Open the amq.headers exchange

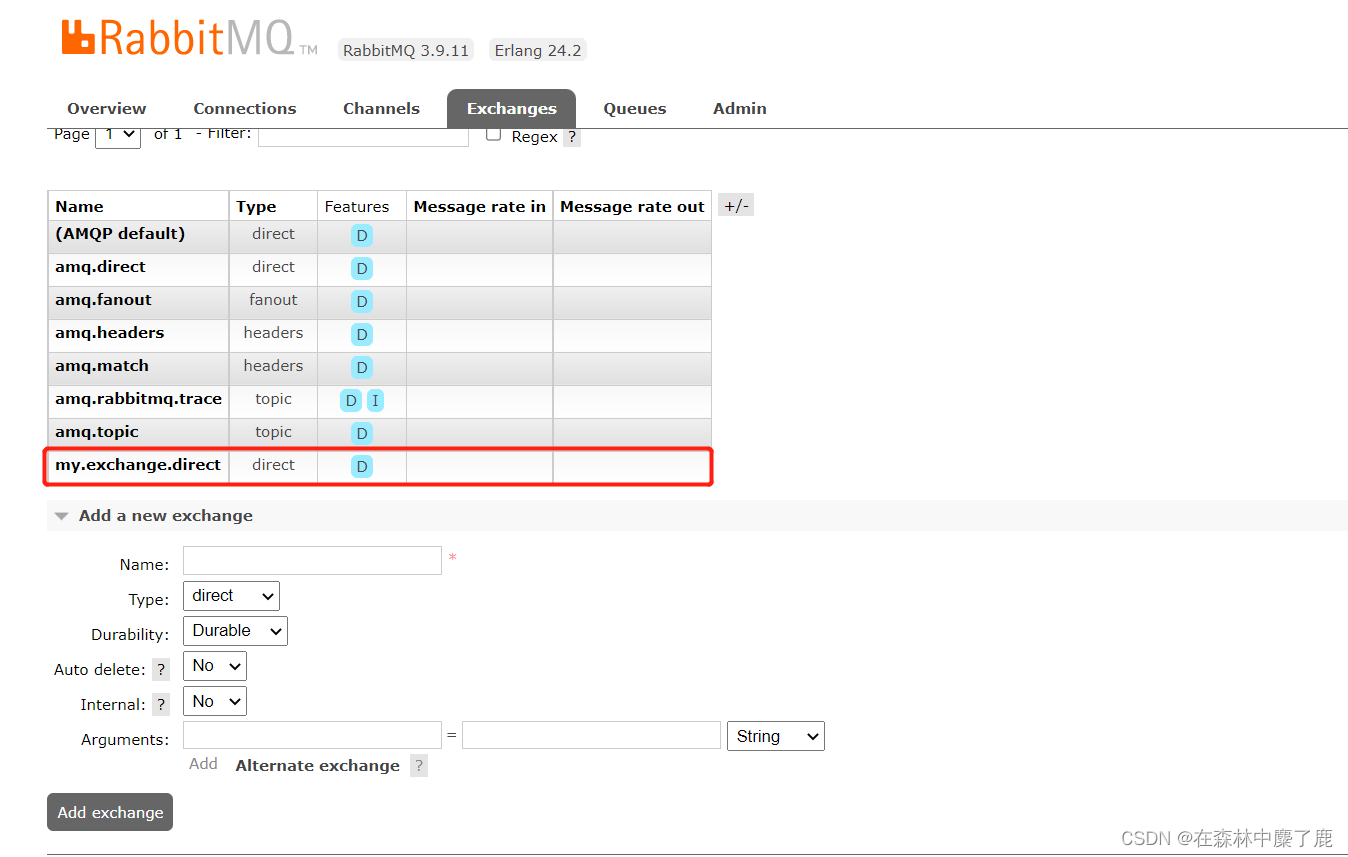point(109,333)
